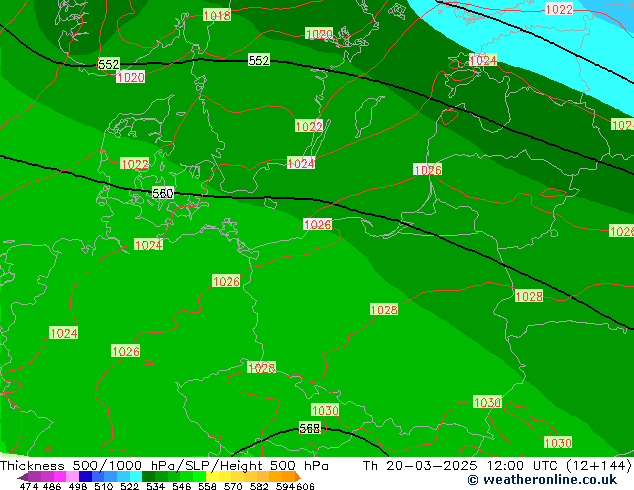Viewport: 634px width, 490px height.
Task: Click the left purple arrow tip of legend
Action: [22, 477]
